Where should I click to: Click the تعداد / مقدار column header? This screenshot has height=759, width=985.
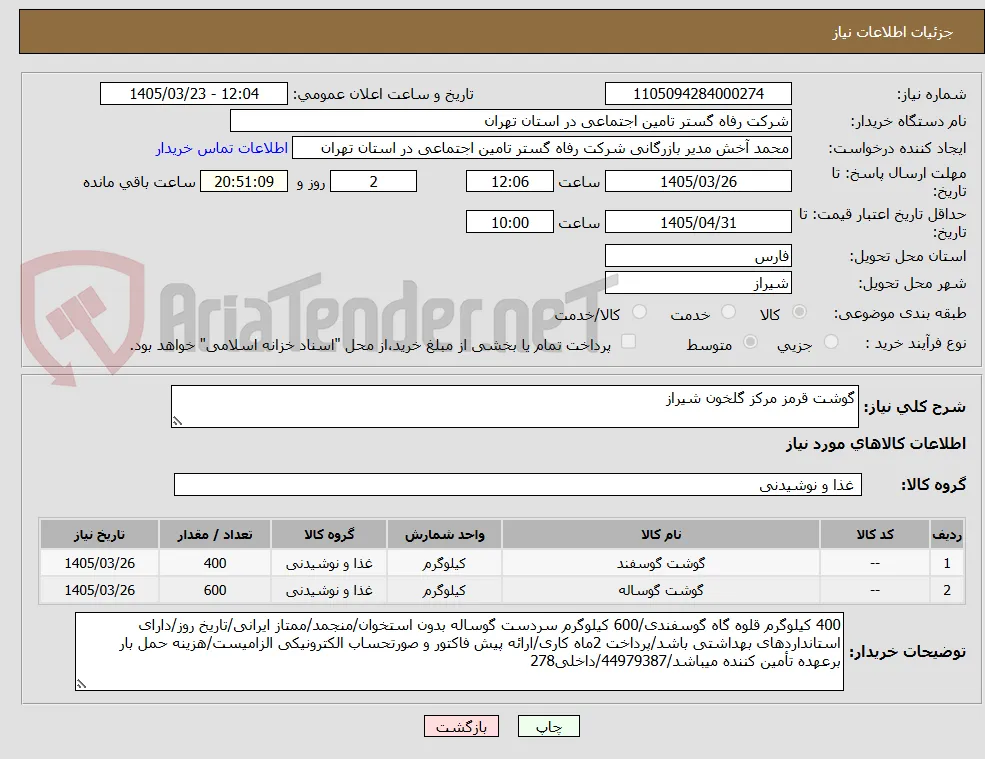click(x=215, y=535)
